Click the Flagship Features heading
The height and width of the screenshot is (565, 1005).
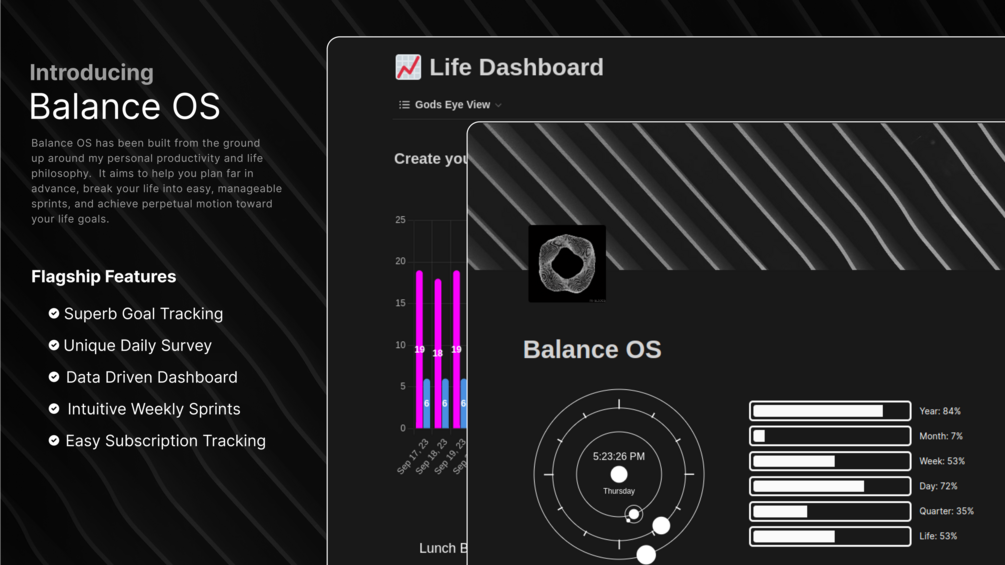104,276
